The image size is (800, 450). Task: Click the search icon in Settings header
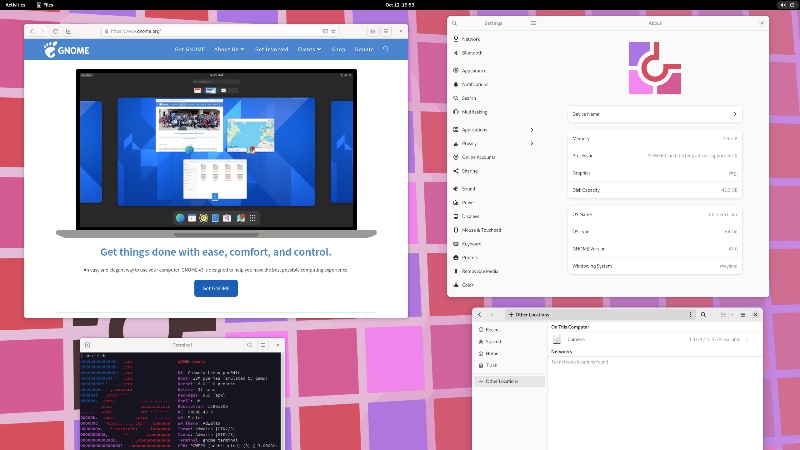(455, 22)
